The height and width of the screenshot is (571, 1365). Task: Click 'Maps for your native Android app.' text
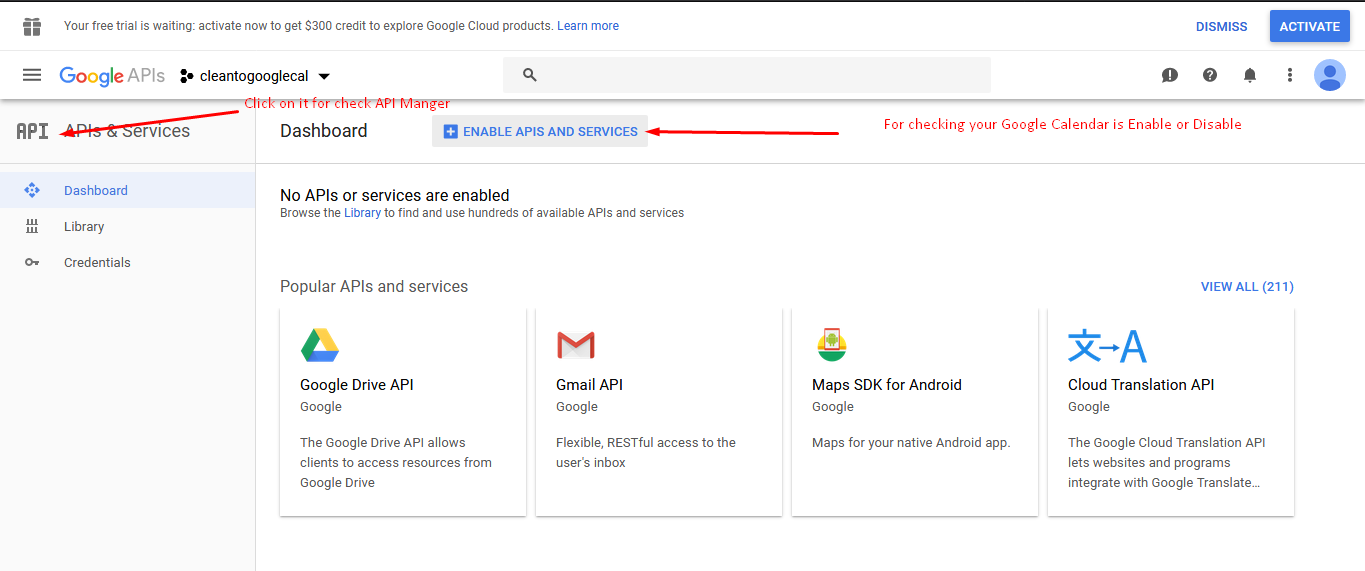[x=911, y=442]
